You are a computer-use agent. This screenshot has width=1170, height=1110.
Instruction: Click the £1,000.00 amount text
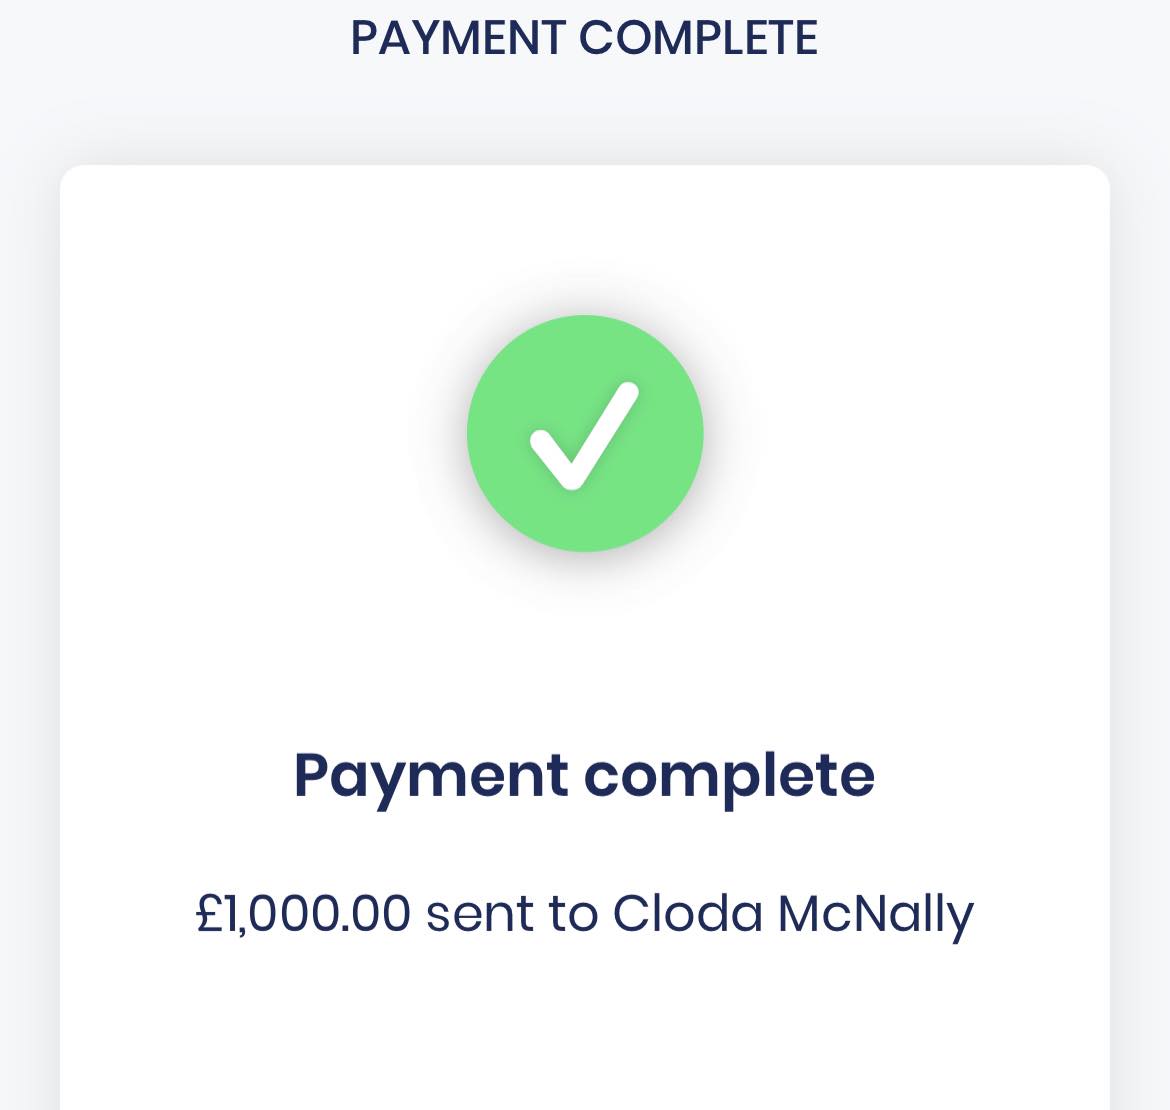pyautogui.click(x=303, y=914)
